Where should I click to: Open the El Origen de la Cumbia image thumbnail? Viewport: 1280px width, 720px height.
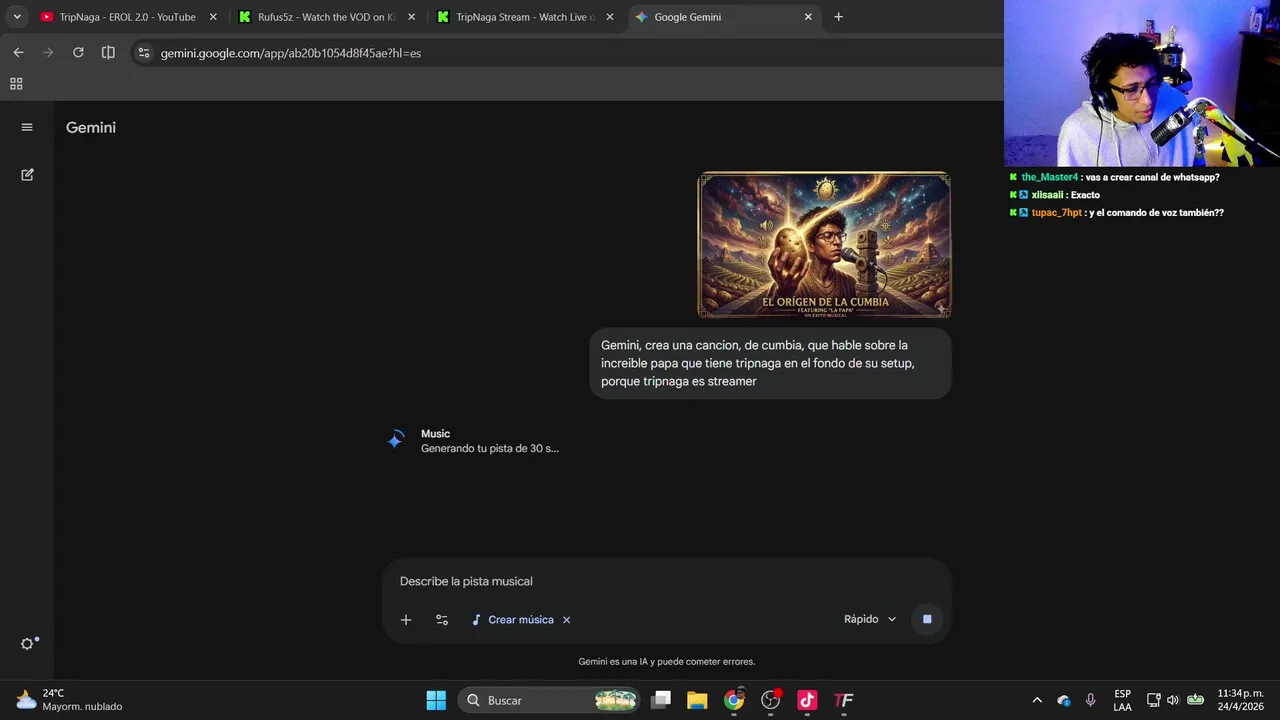[824, 245]
